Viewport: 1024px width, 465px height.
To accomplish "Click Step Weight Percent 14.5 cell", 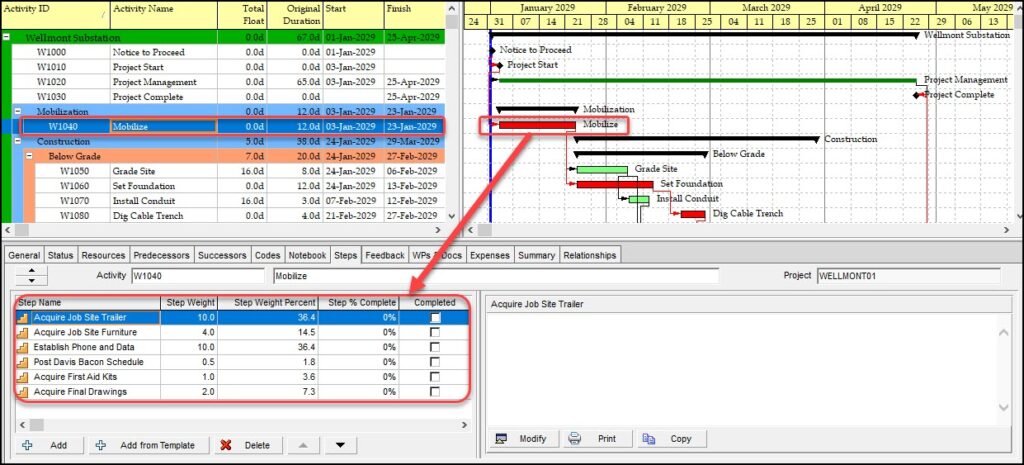I will point(268,332).
